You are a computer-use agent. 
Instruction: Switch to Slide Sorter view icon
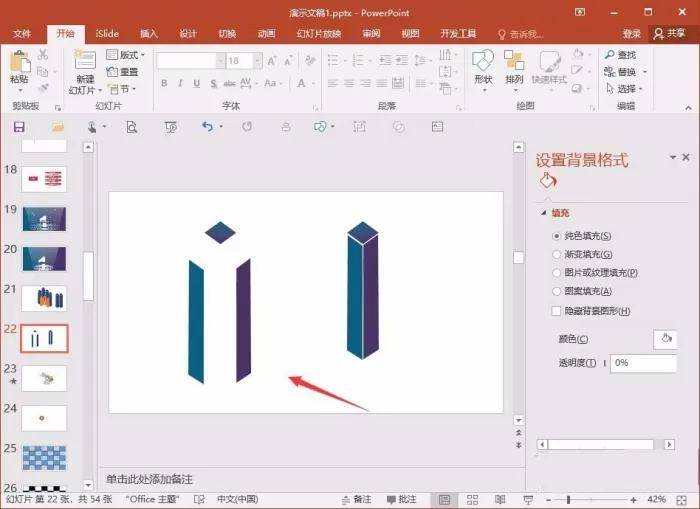pos(472,500)
